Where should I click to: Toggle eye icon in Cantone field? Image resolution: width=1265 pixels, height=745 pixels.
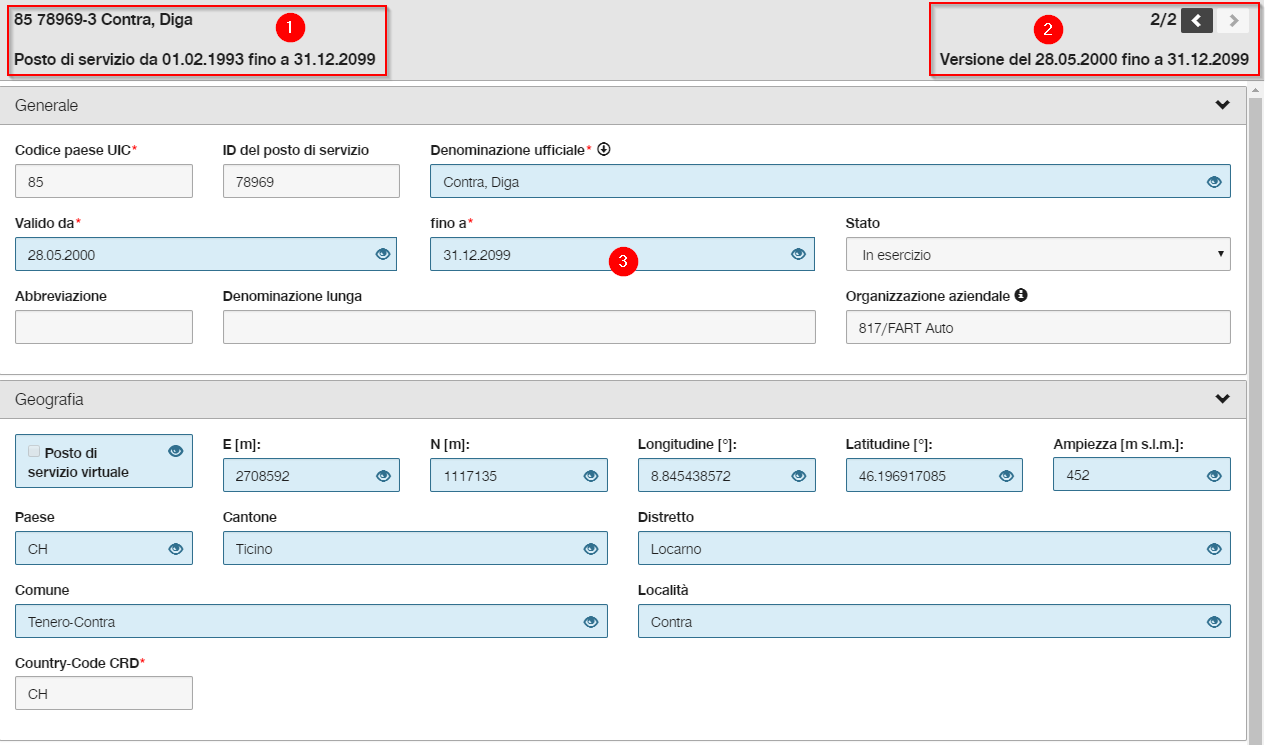(x=590, y=548)
